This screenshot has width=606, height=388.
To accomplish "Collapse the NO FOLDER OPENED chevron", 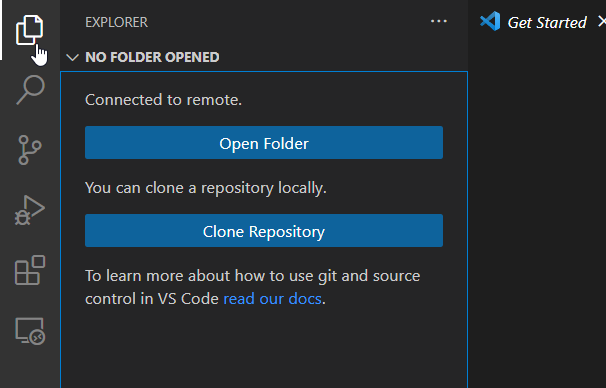I will click(x=72, y=58).
